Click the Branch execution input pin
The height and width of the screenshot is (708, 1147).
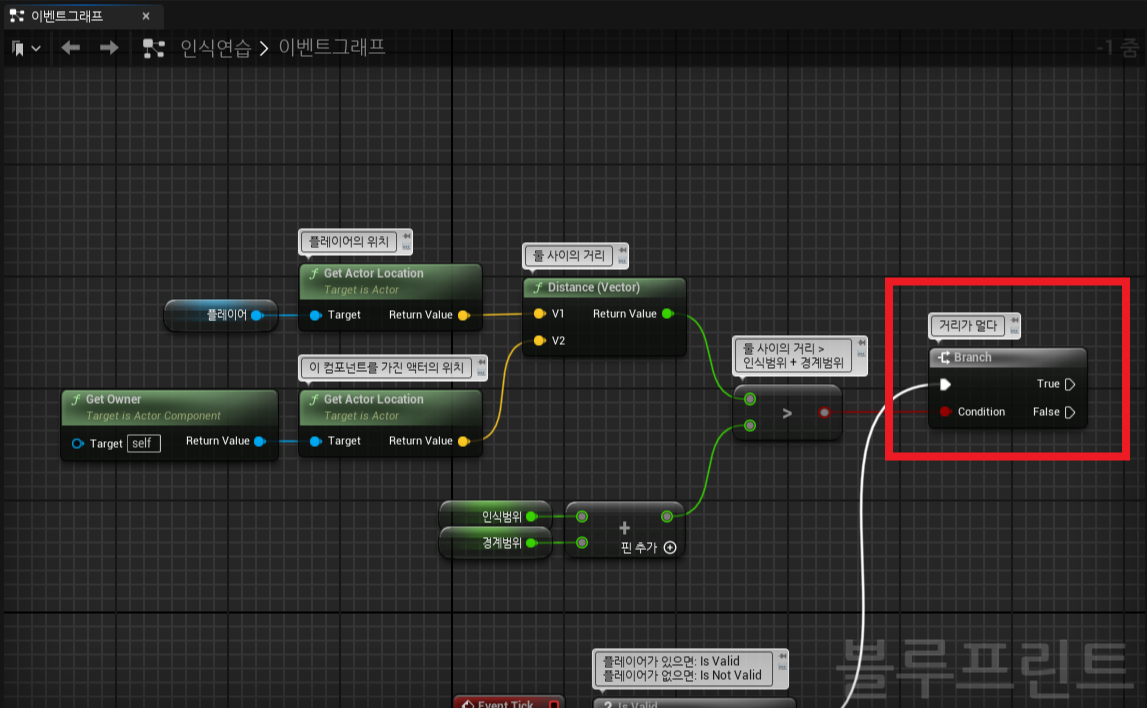[945, 384]
